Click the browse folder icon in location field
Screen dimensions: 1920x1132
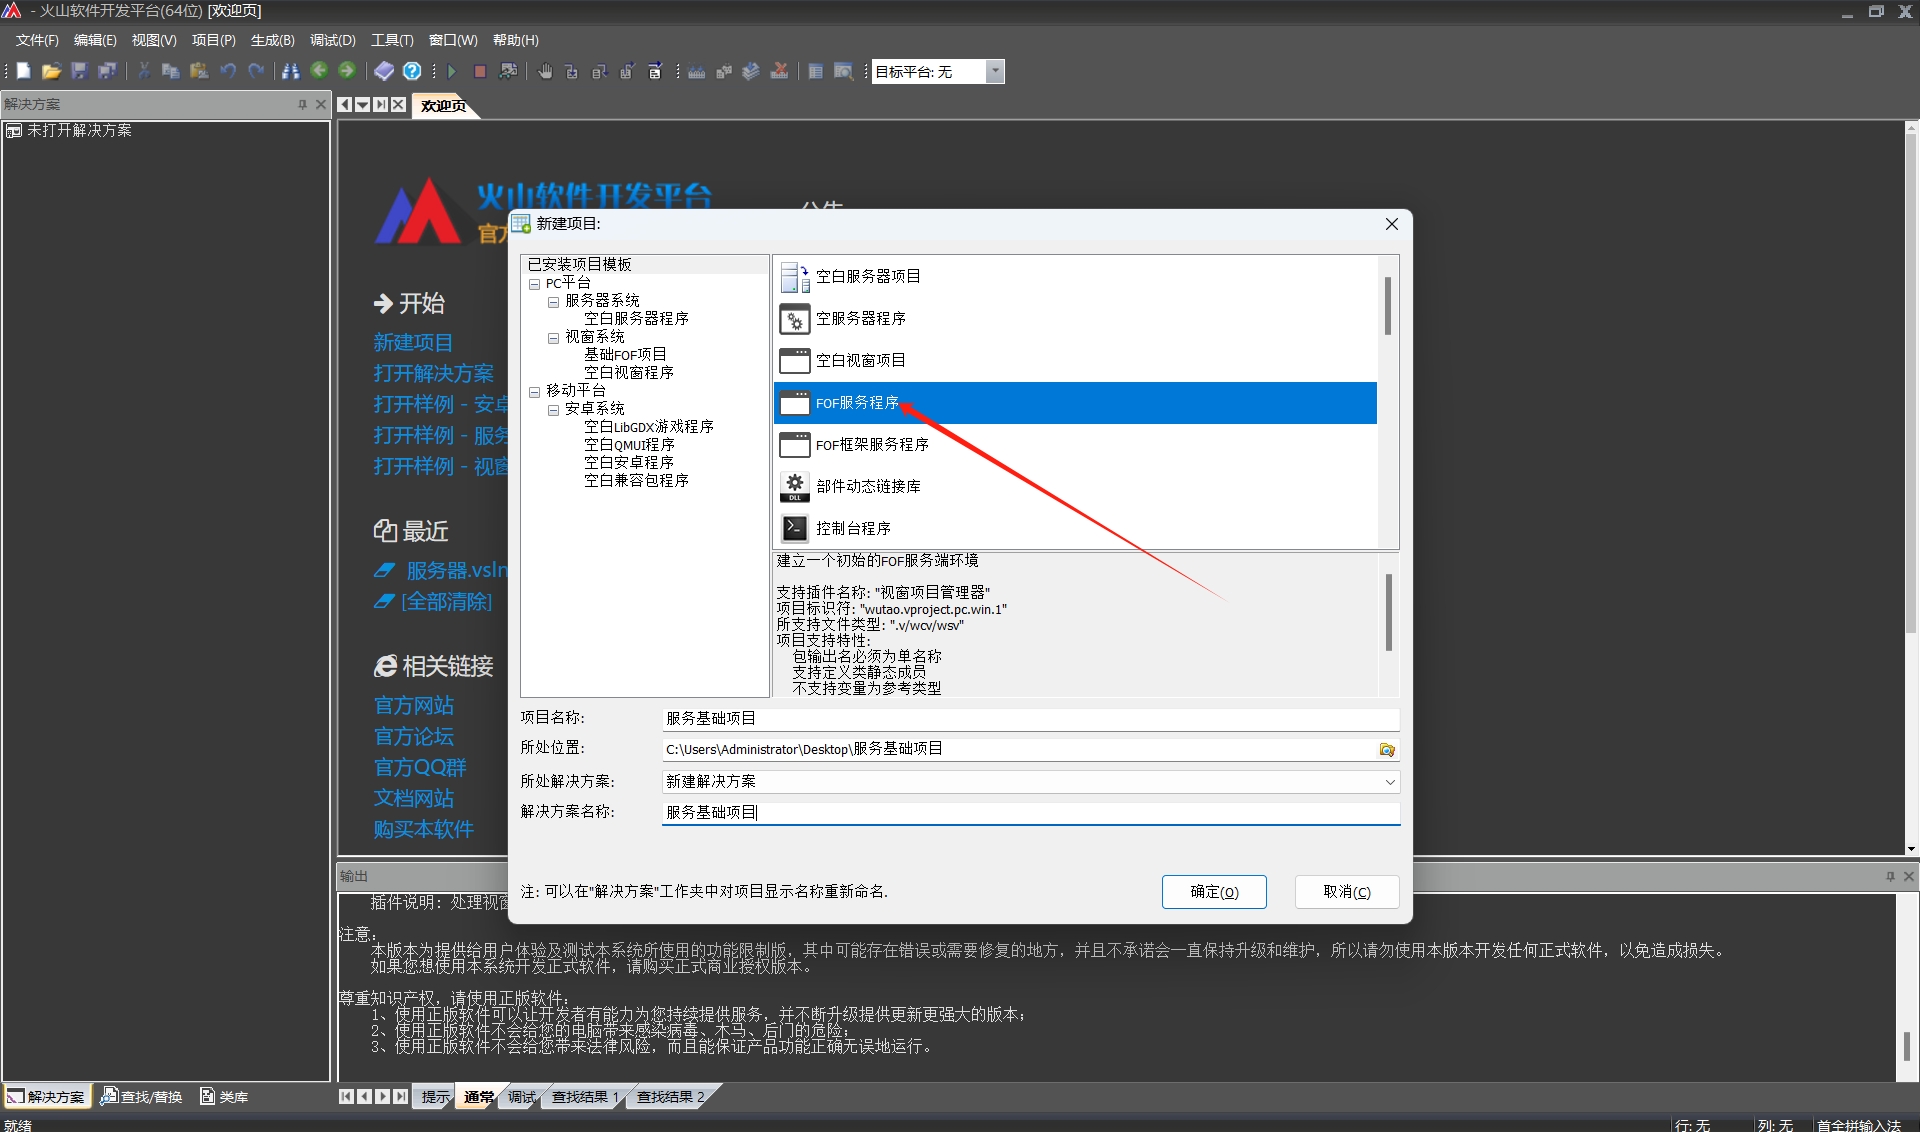click(1387, 749)
